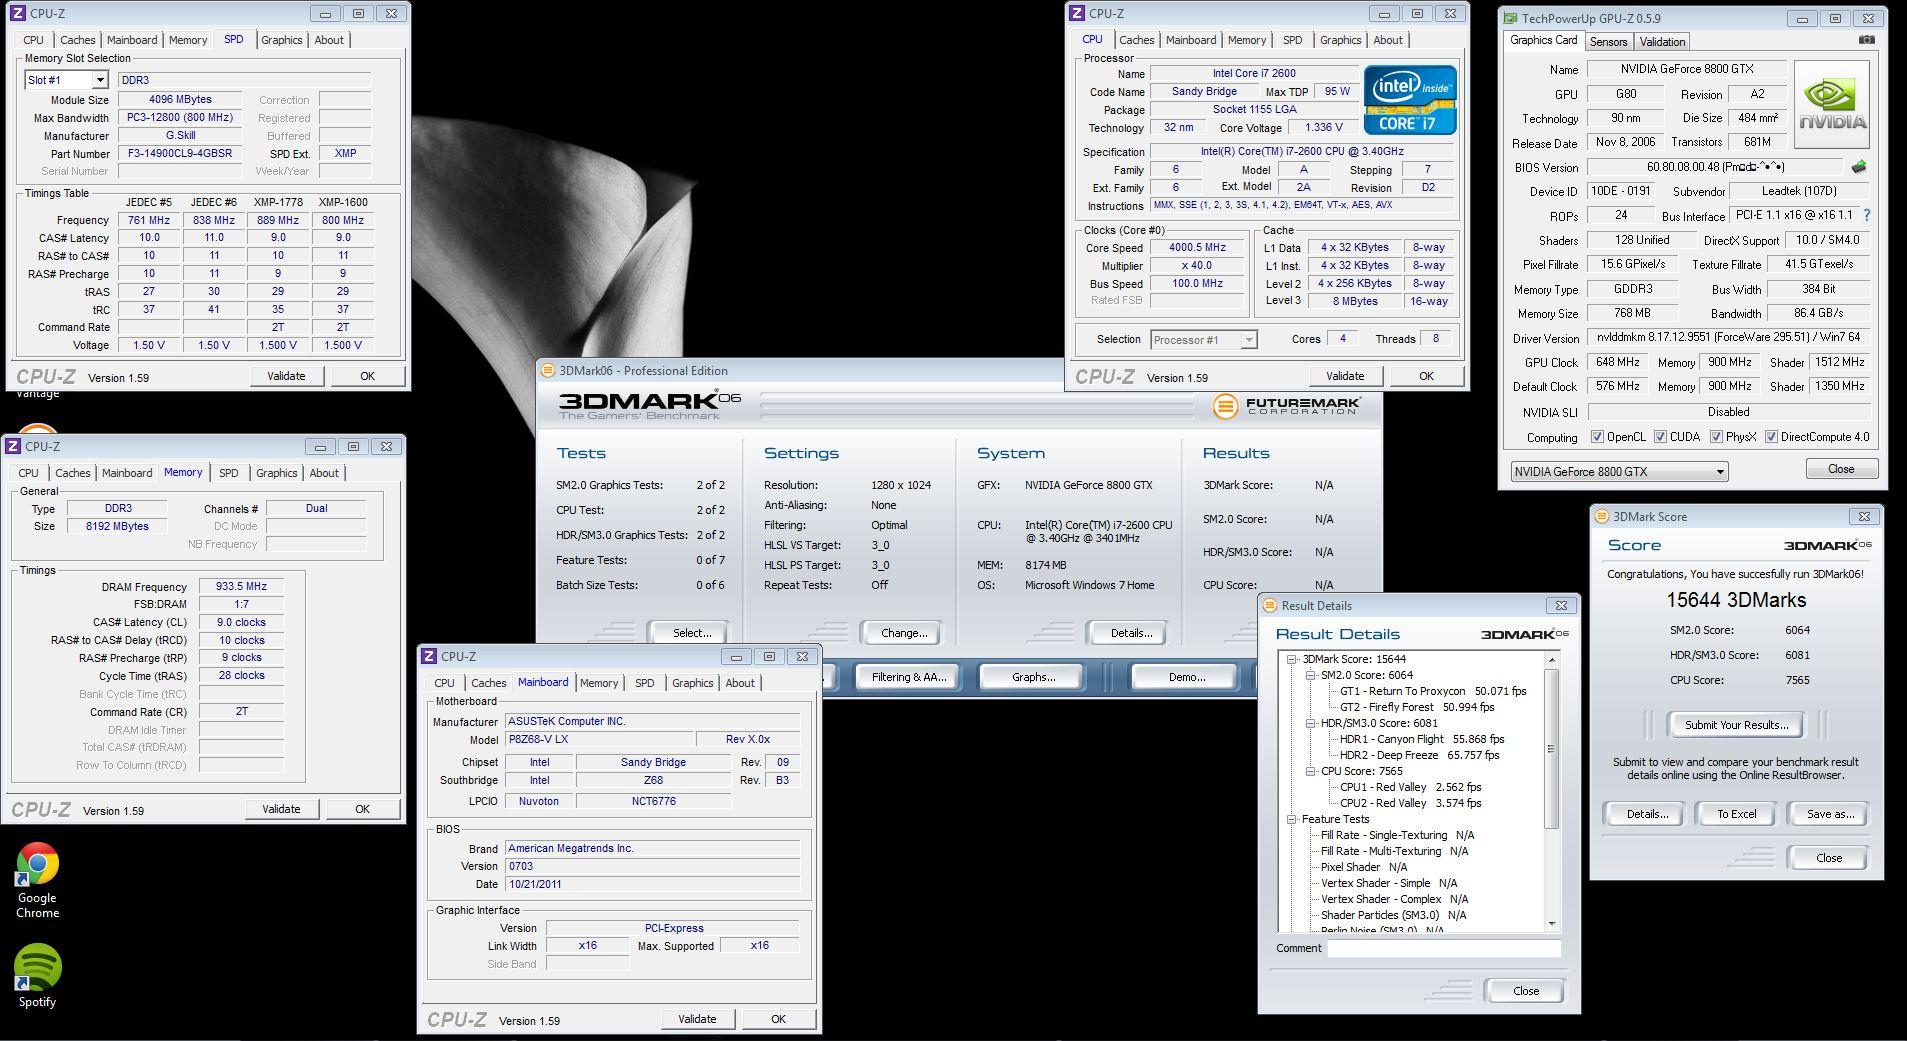Screen dimensions: 1907x1041
Task: Click Change... under 3DMark06 Settings
Action: (904, 633)
